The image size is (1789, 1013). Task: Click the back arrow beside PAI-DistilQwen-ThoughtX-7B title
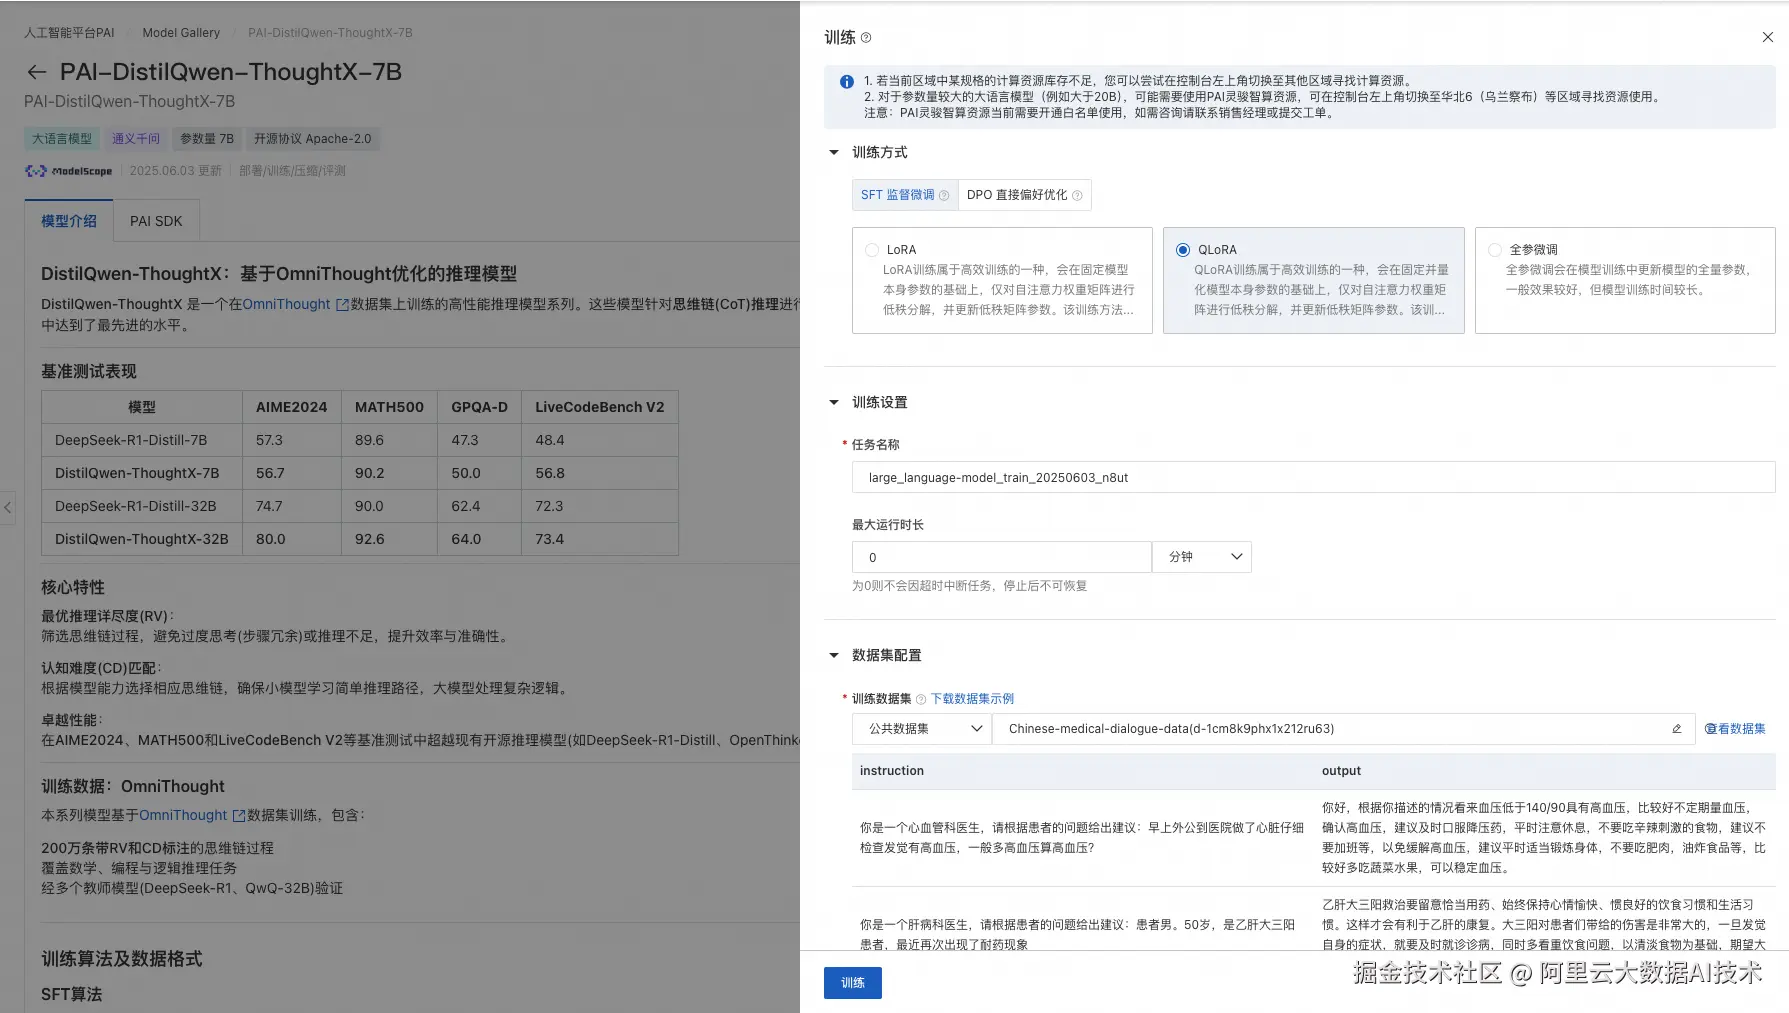pyautogui.click(x=37, y=72)
